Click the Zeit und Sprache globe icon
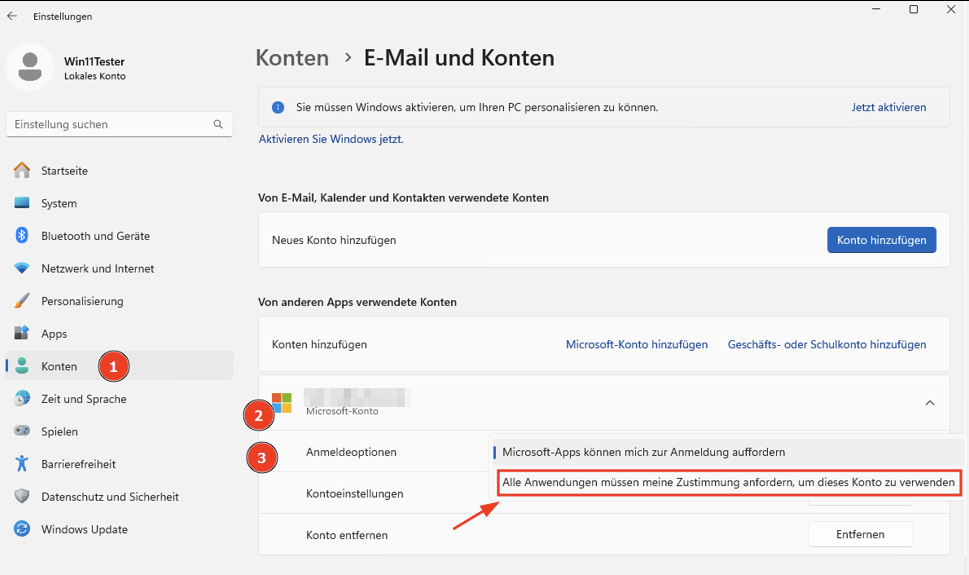 coord(22,399)
